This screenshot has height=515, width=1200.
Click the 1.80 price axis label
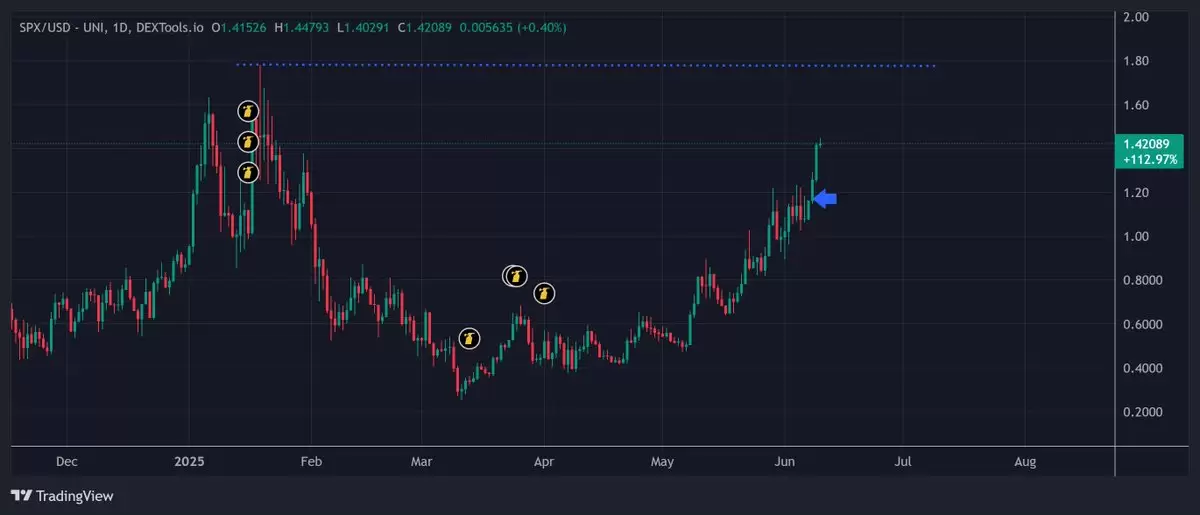(x=1138, y=61)
